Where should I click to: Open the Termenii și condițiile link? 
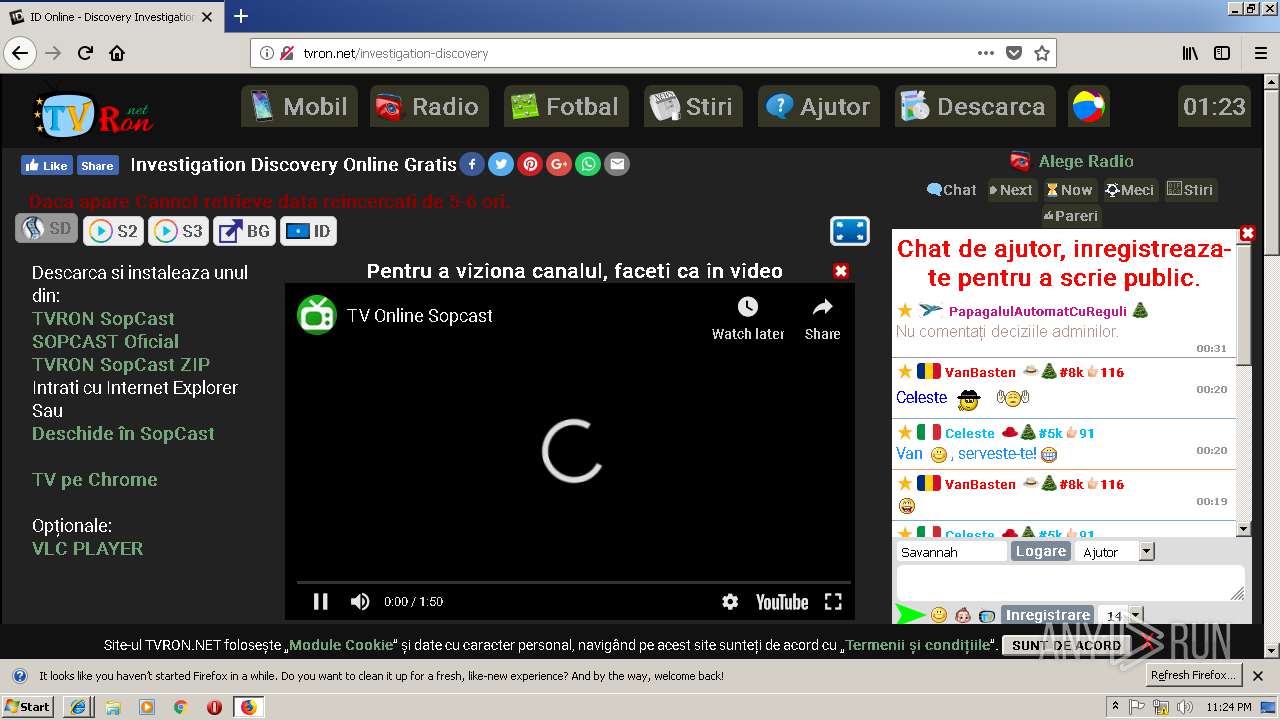point(920,645)
